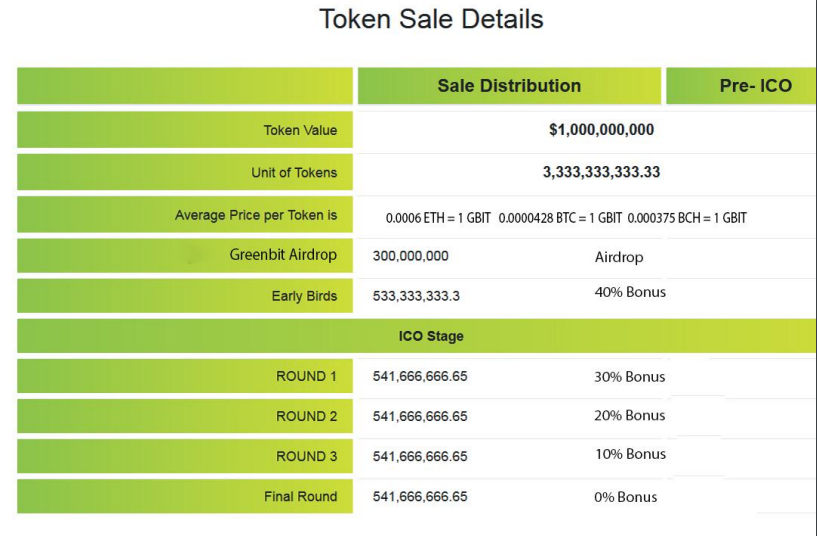The width and height of the screenshot is (817, 536).
Task: Select the Pre- ICO column header
Action: (755, 86)
